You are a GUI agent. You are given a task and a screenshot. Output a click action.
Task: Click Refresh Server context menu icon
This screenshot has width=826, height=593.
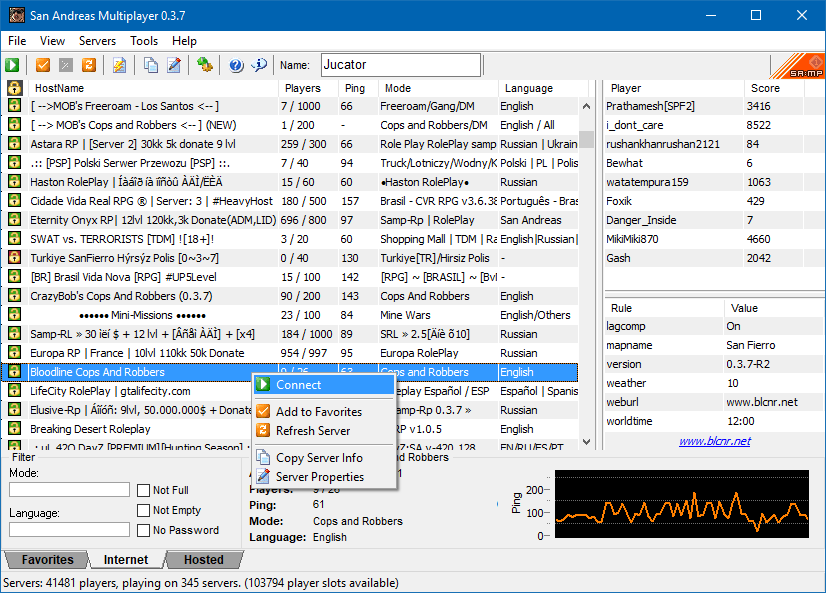point(263,430)
